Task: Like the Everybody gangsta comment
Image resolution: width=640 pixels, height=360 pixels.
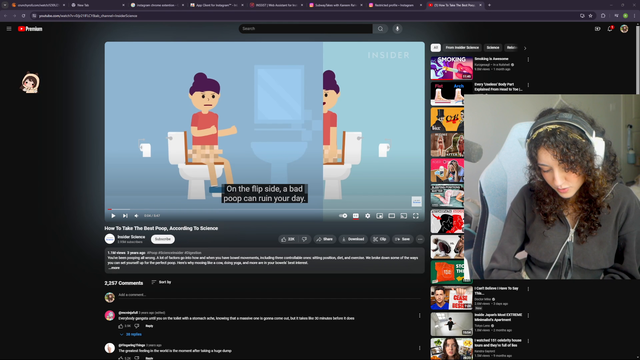Action: click(121, 326)
